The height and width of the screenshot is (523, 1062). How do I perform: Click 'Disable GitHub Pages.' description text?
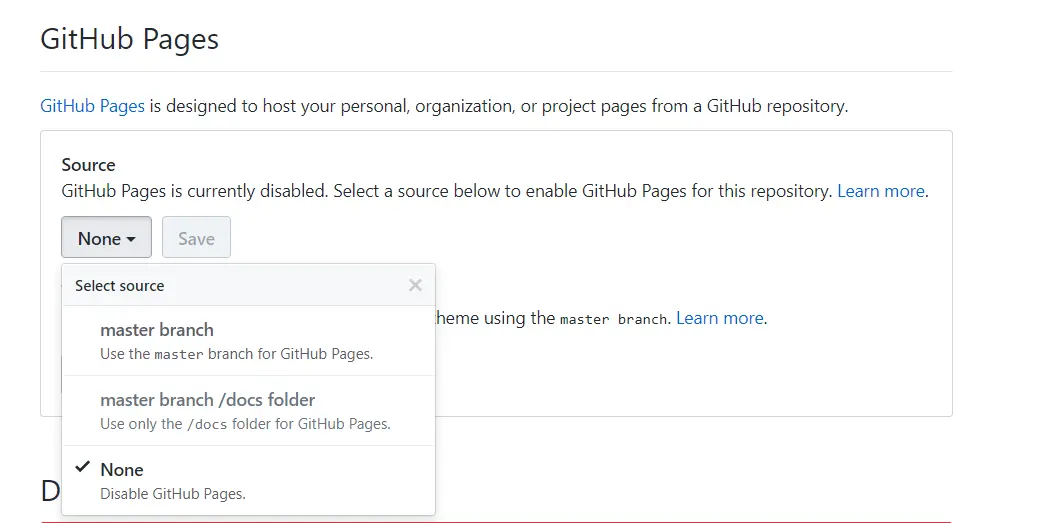(x=173, y=494)
